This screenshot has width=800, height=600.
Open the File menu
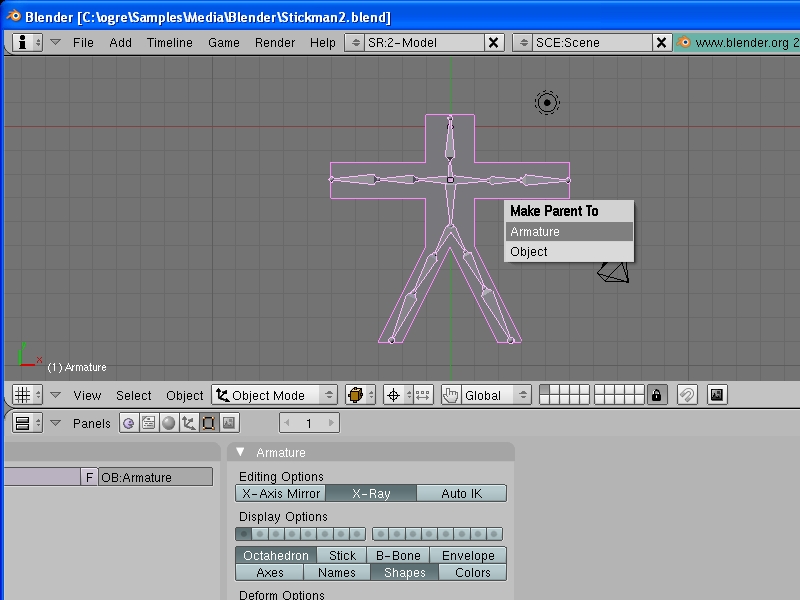tap(83, 42)
